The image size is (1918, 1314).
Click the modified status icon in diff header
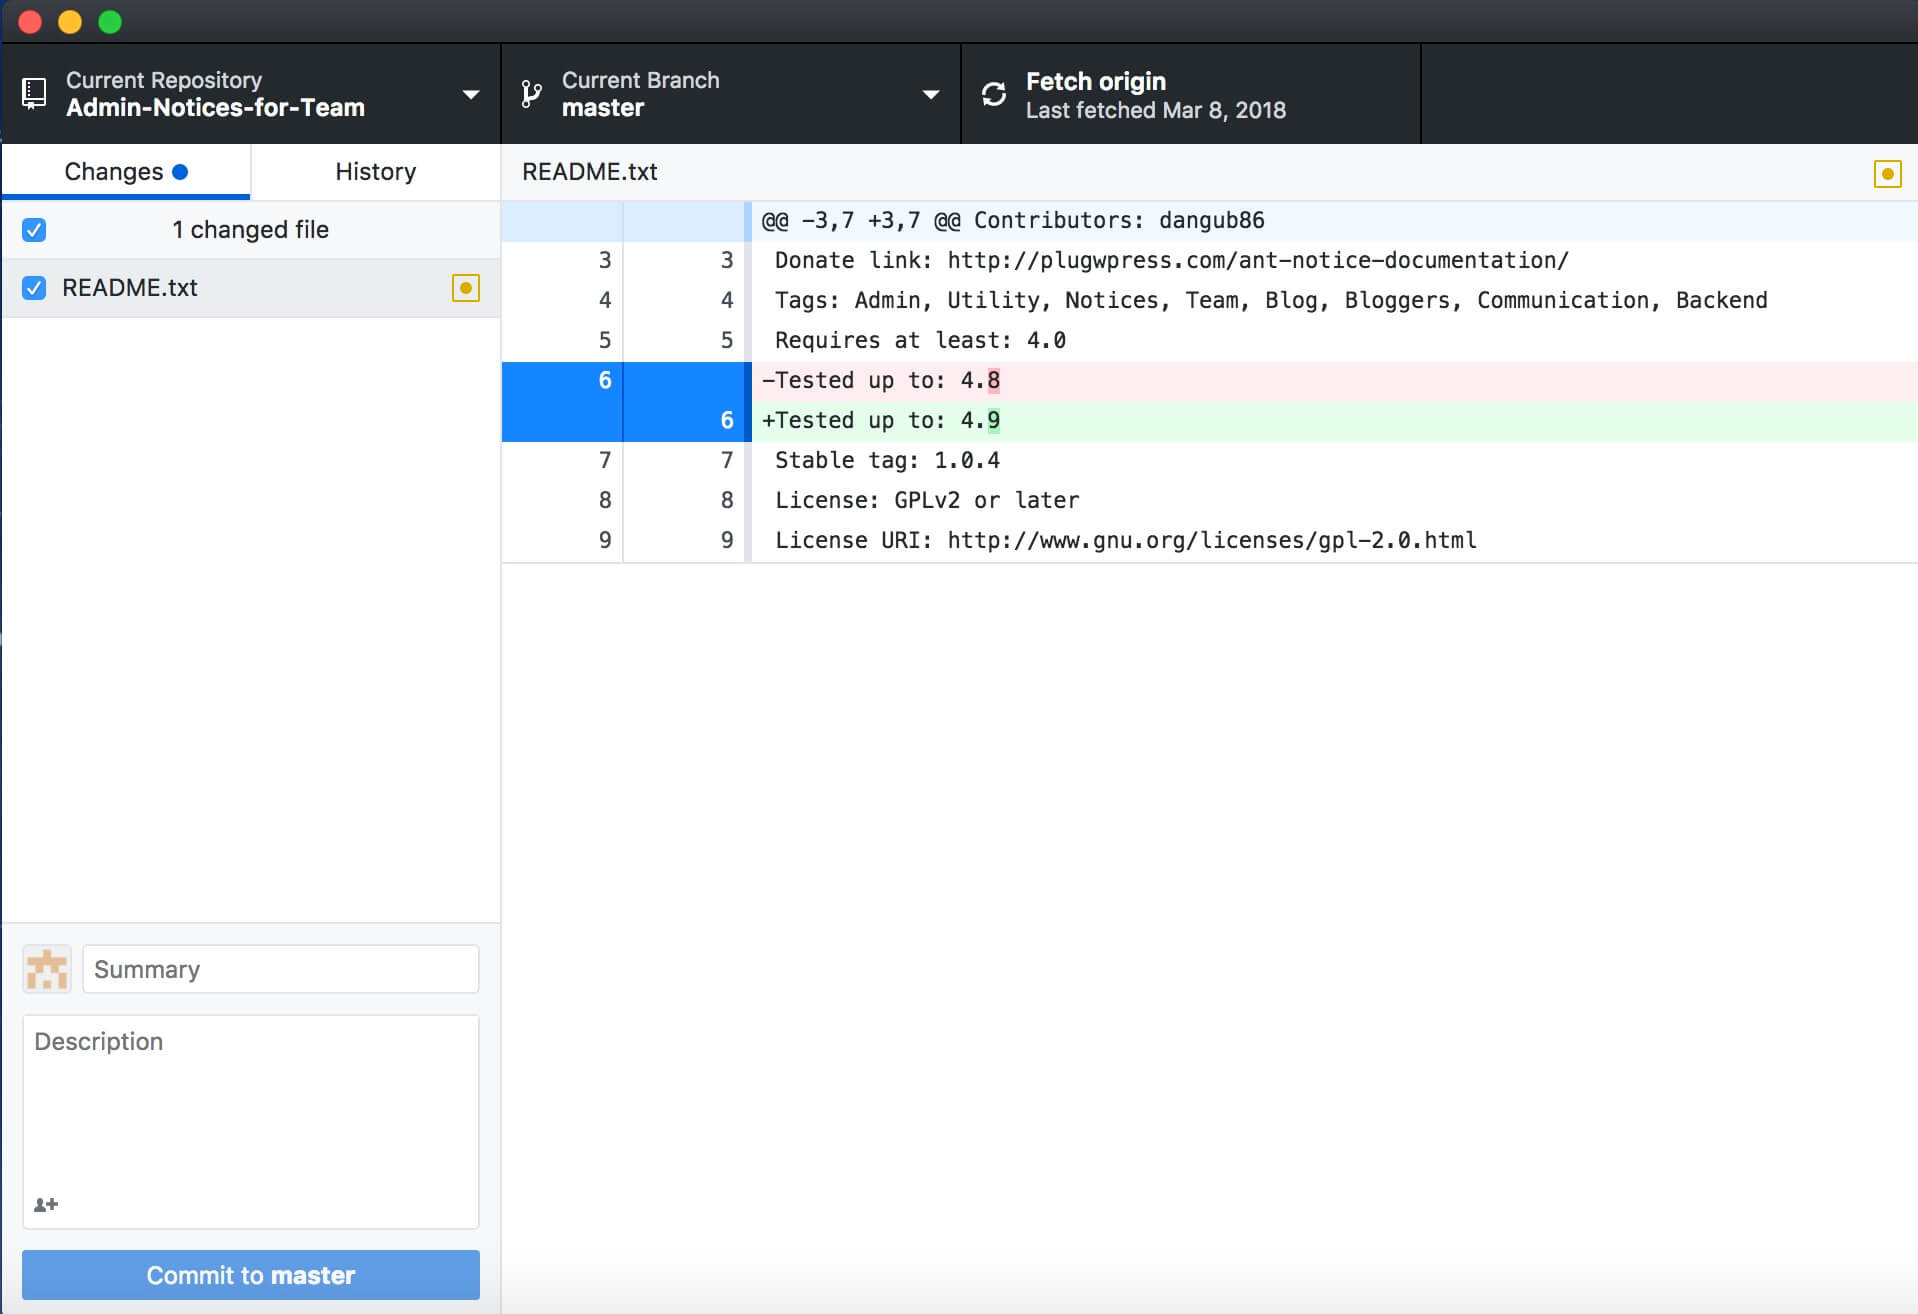pyautogui.click(x=1887, y=173)
